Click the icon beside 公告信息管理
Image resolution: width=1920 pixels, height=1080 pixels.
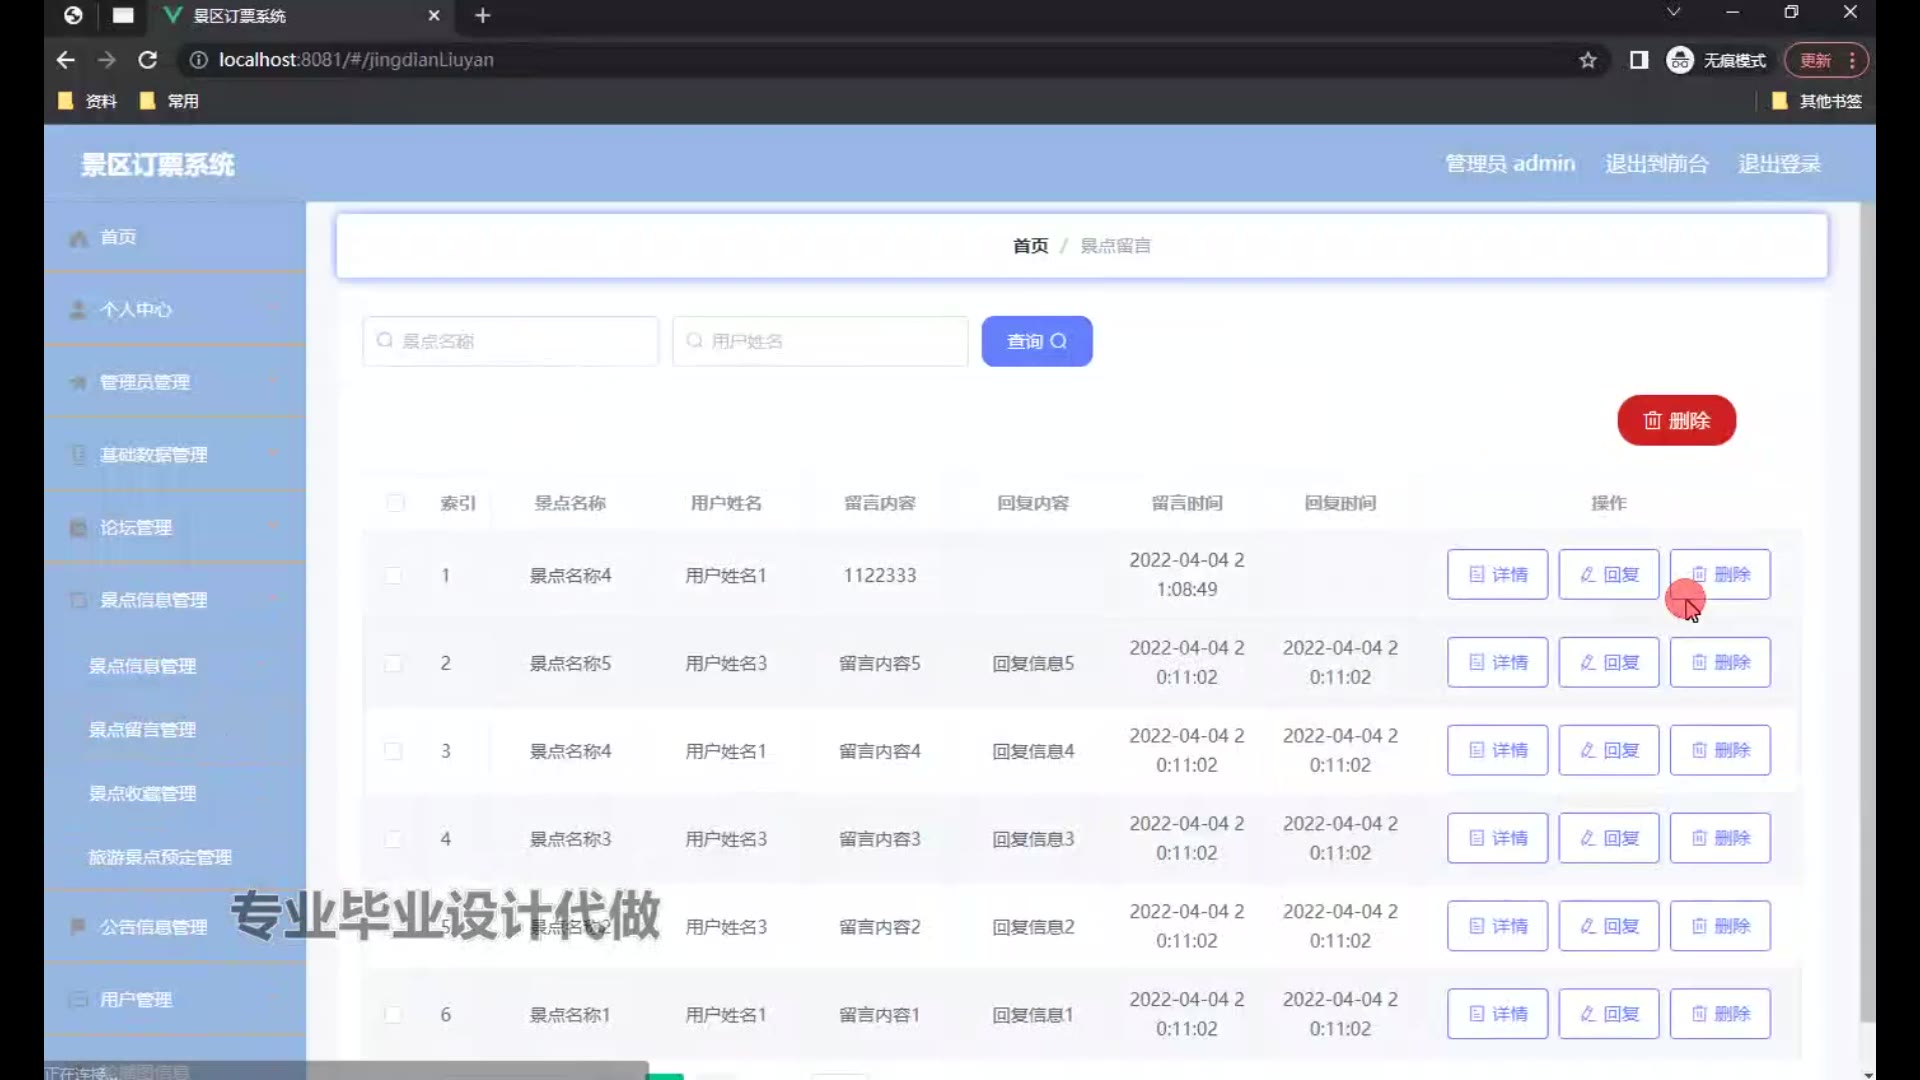pos(78,927)
